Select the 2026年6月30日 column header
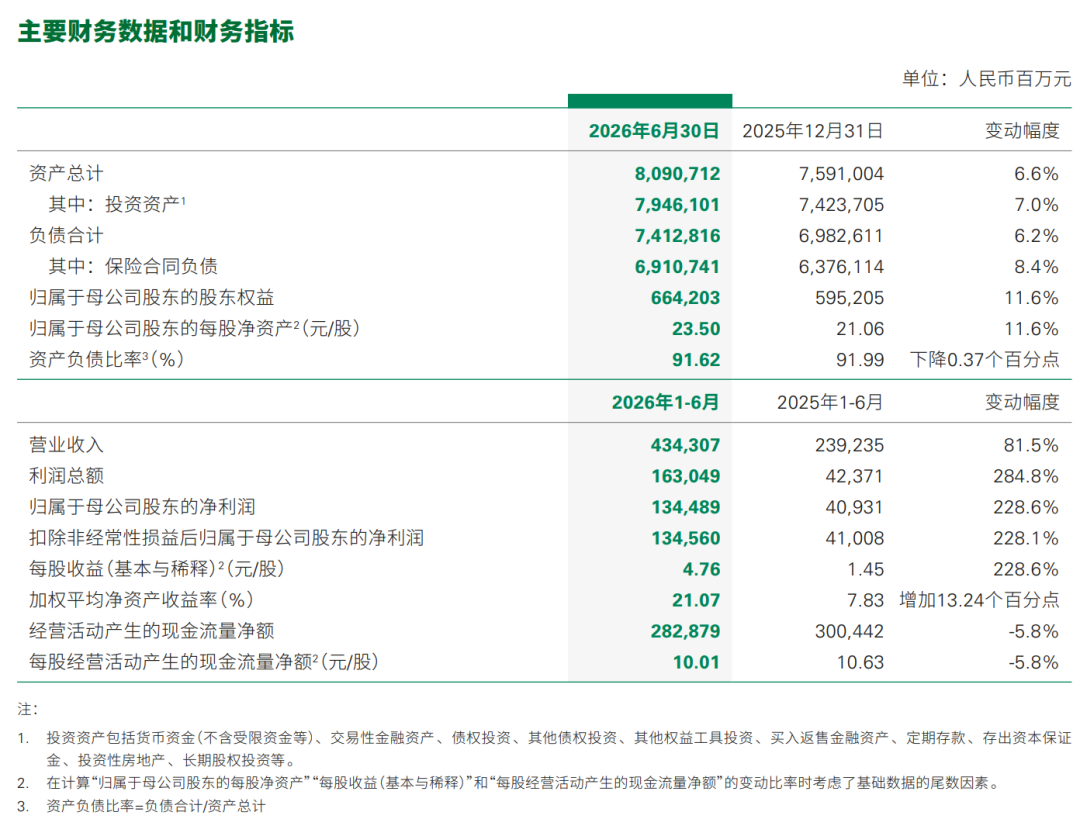This screenshot has width=1080, height=819. 654,131
